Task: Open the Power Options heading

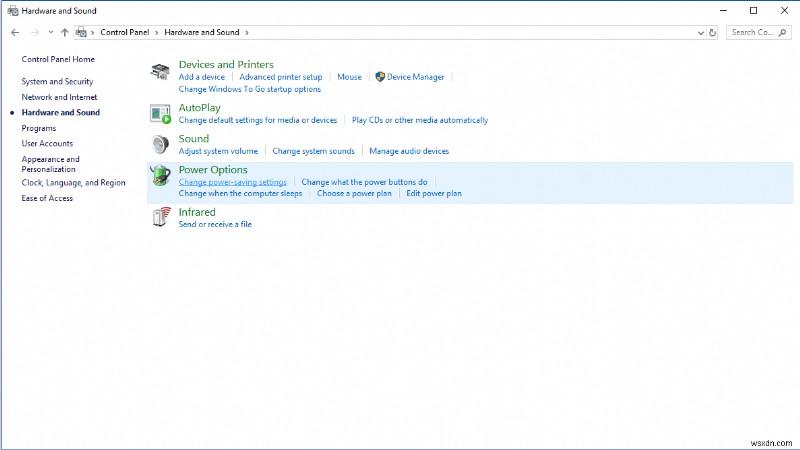Action: click(x=213, y=170)
